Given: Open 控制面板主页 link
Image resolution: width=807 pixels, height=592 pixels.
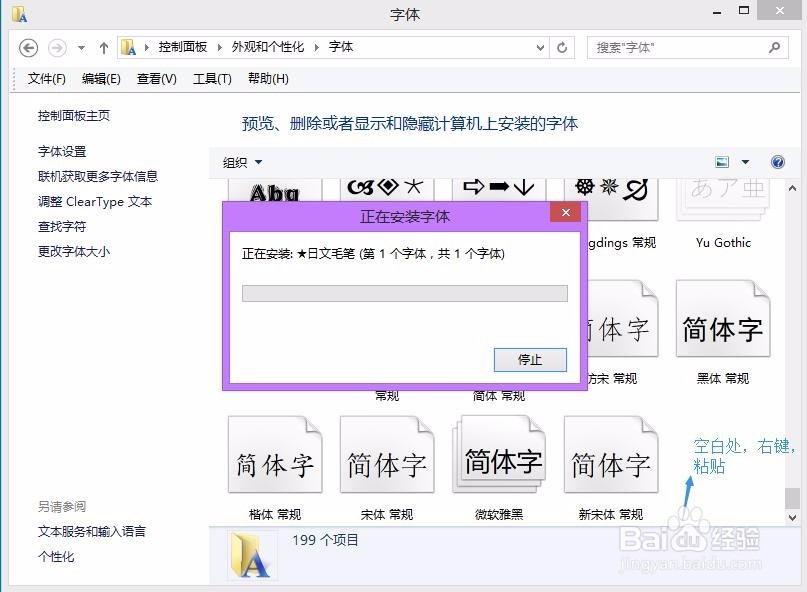Looking at the screenshot, I should 74,116.
